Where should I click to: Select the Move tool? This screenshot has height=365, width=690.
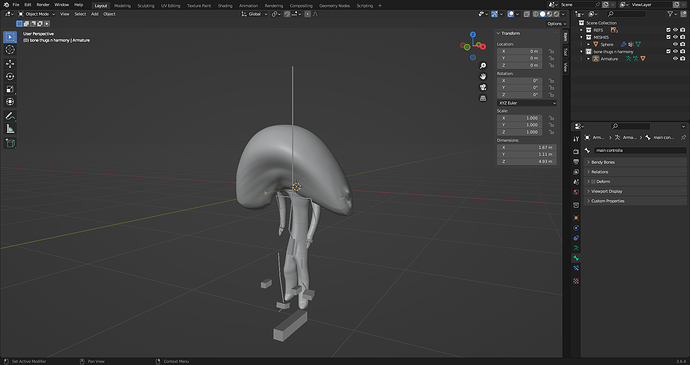click(x=10, y=64)
